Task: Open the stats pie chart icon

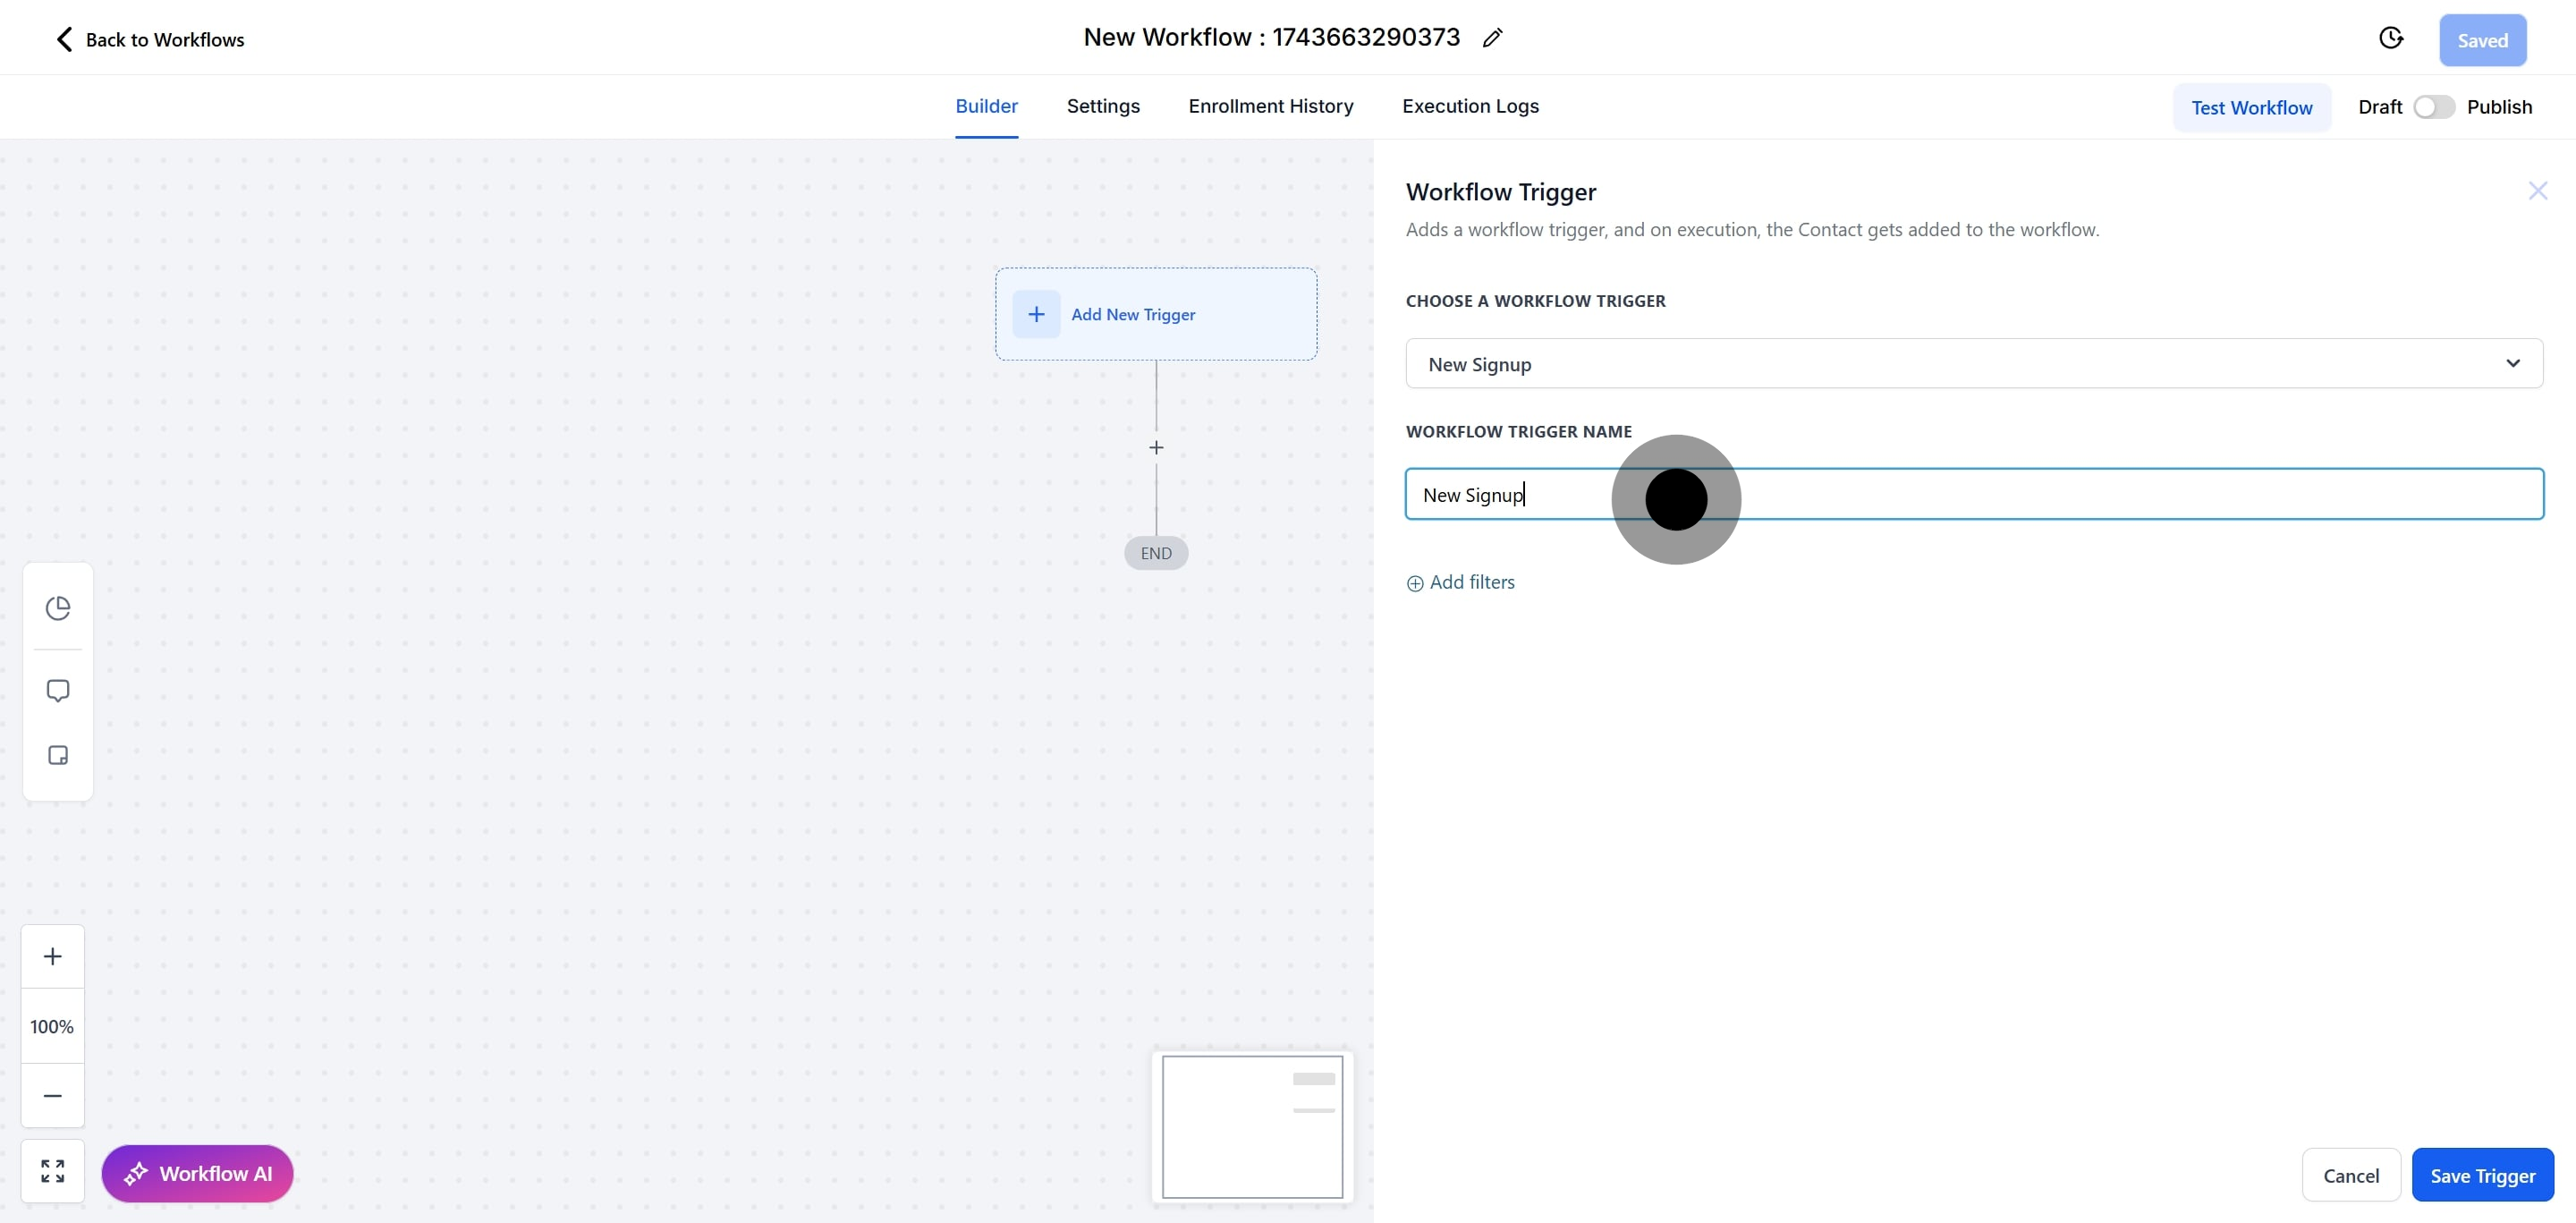Action: [58, 608]
